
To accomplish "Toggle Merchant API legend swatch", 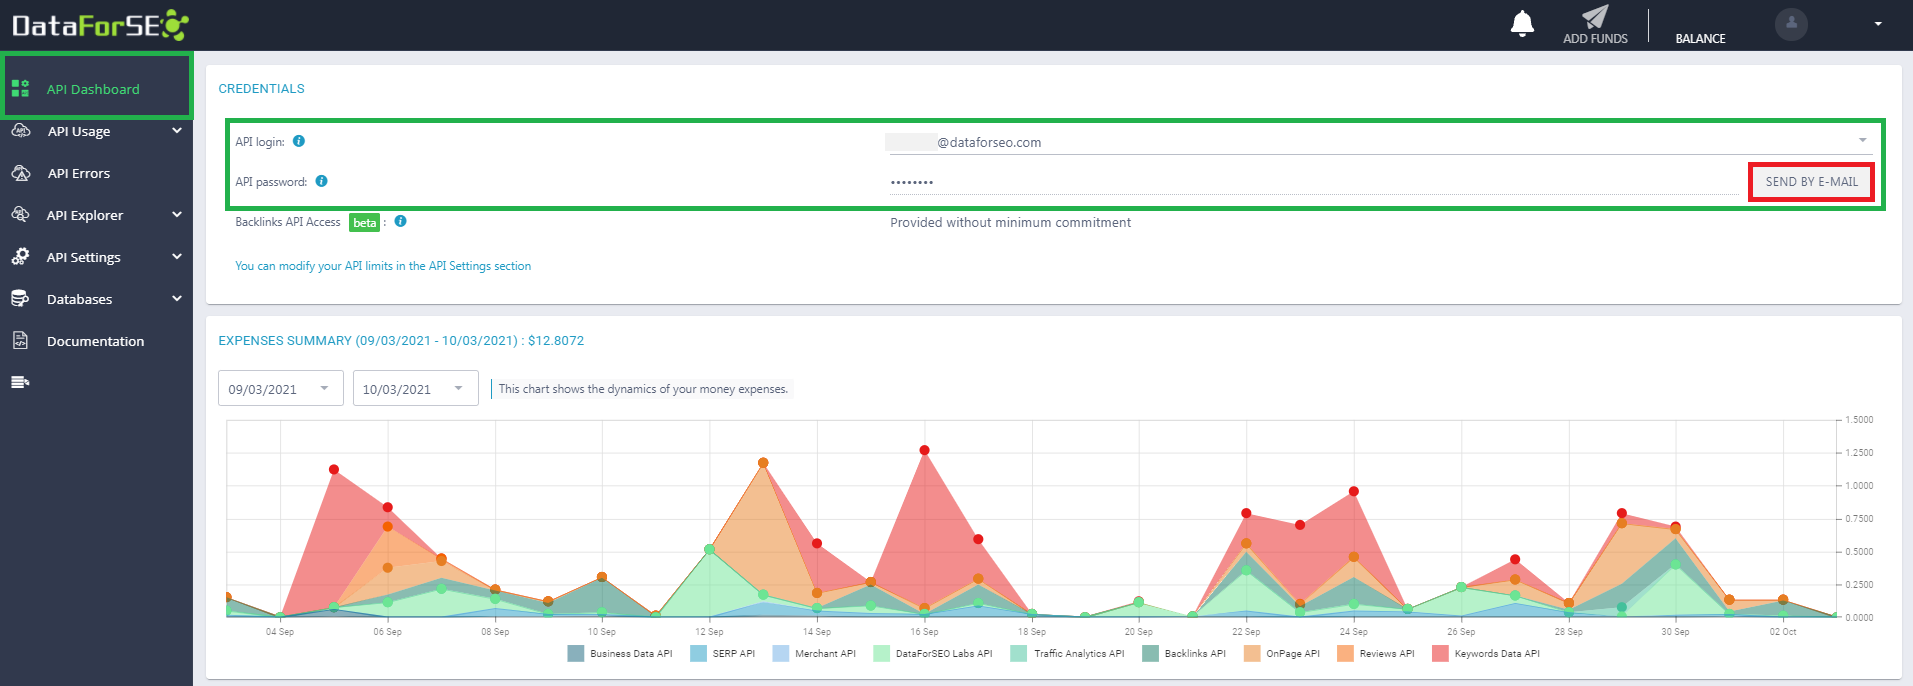I will 780,653.
